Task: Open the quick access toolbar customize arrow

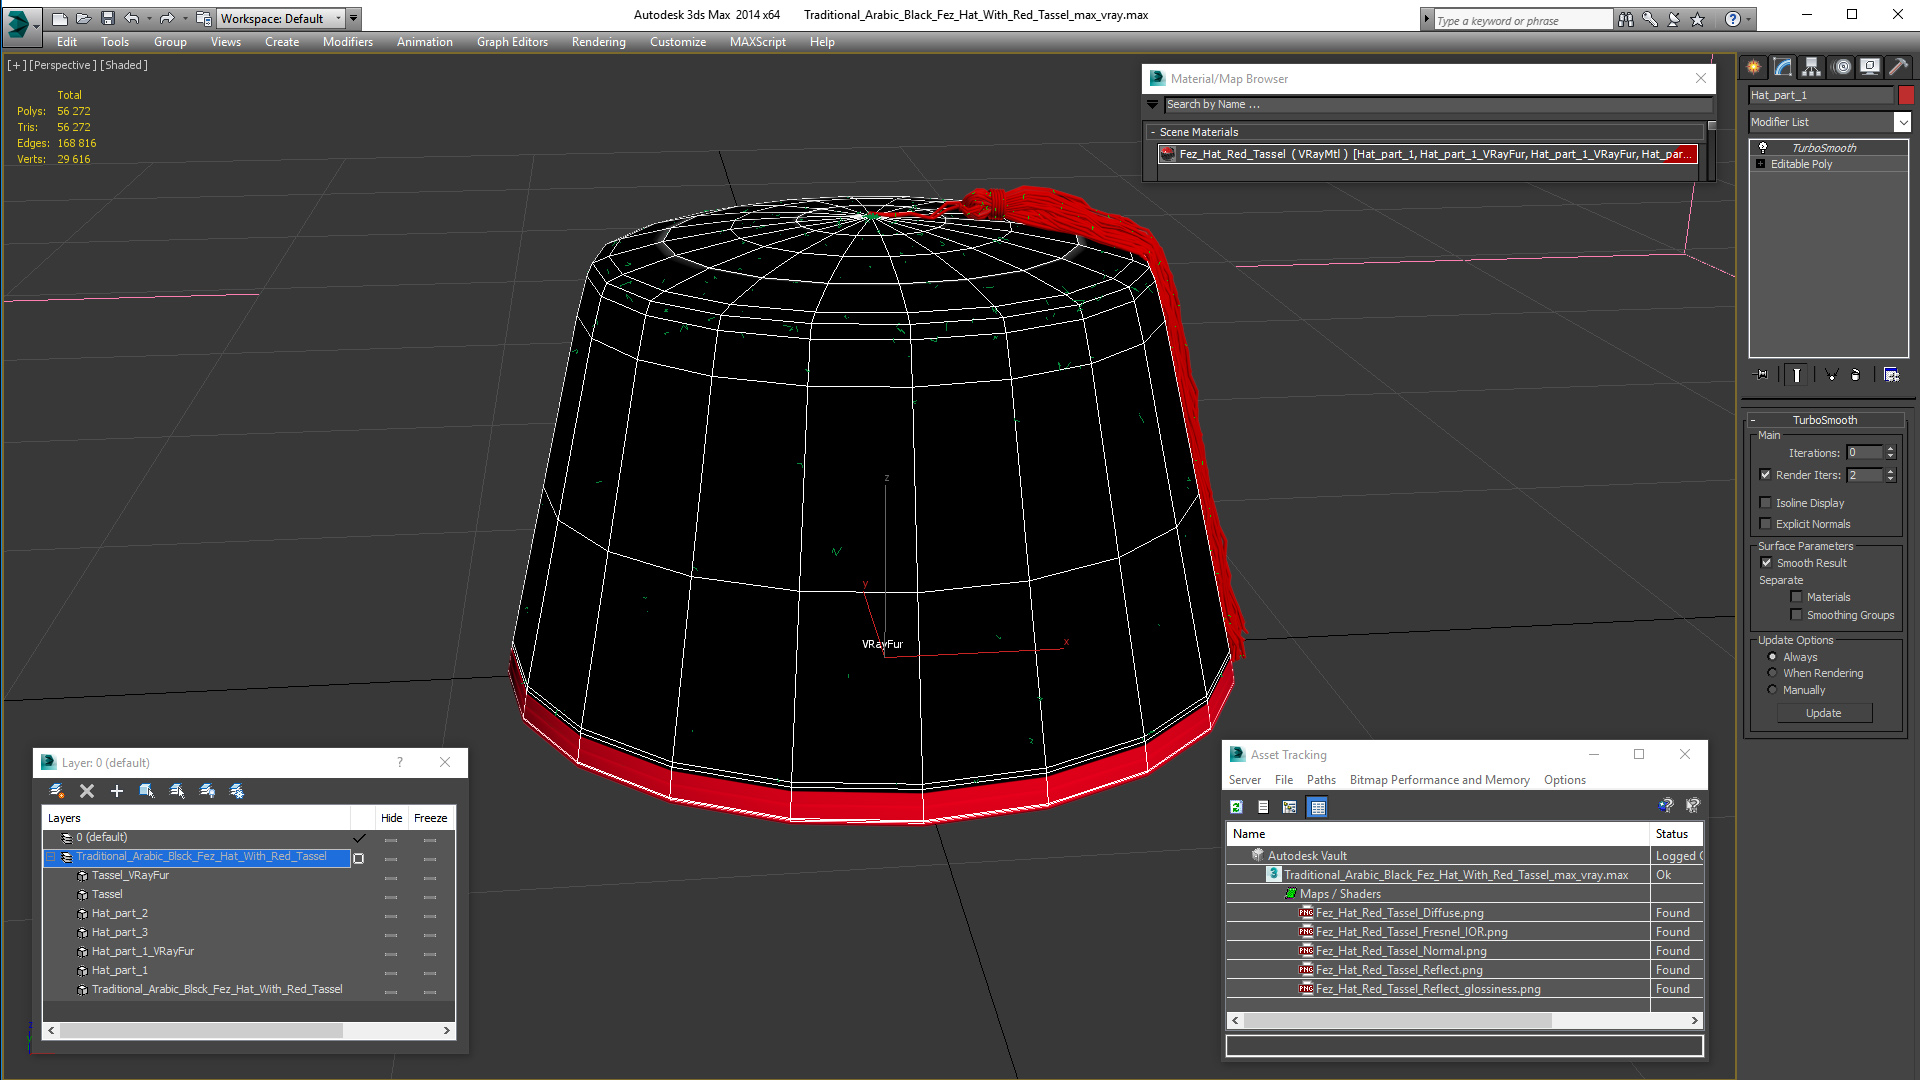Action: (x=354, y=18)
